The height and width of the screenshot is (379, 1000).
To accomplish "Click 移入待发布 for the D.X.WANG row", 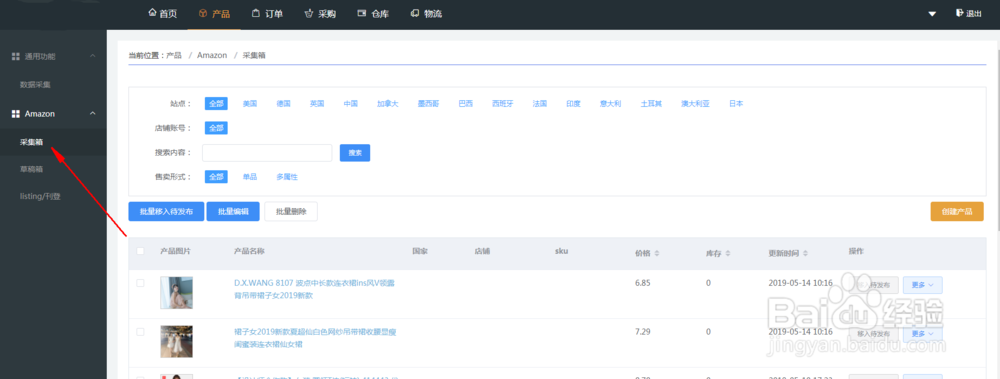I will pyautogui.click(x=874, y=285).
